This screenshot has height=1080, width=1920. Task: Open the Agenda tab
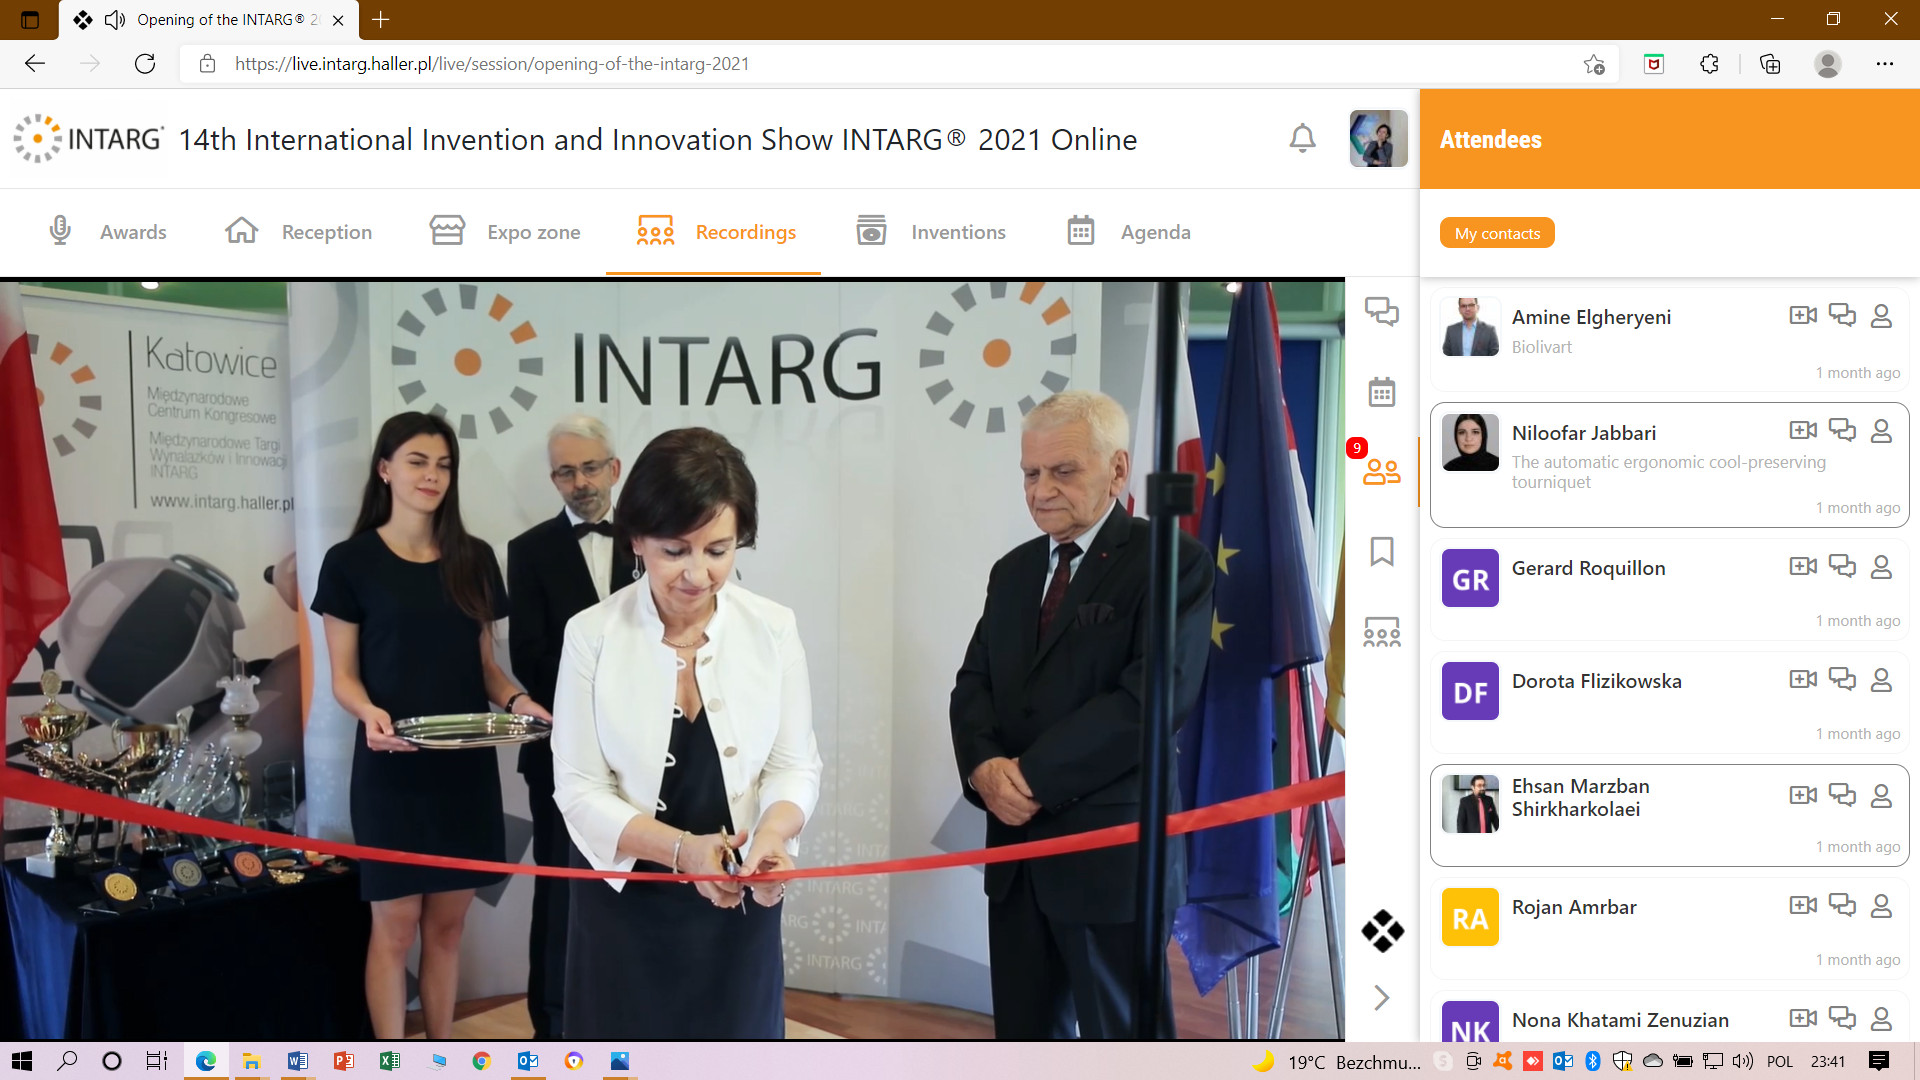[x=1128, y=232]
